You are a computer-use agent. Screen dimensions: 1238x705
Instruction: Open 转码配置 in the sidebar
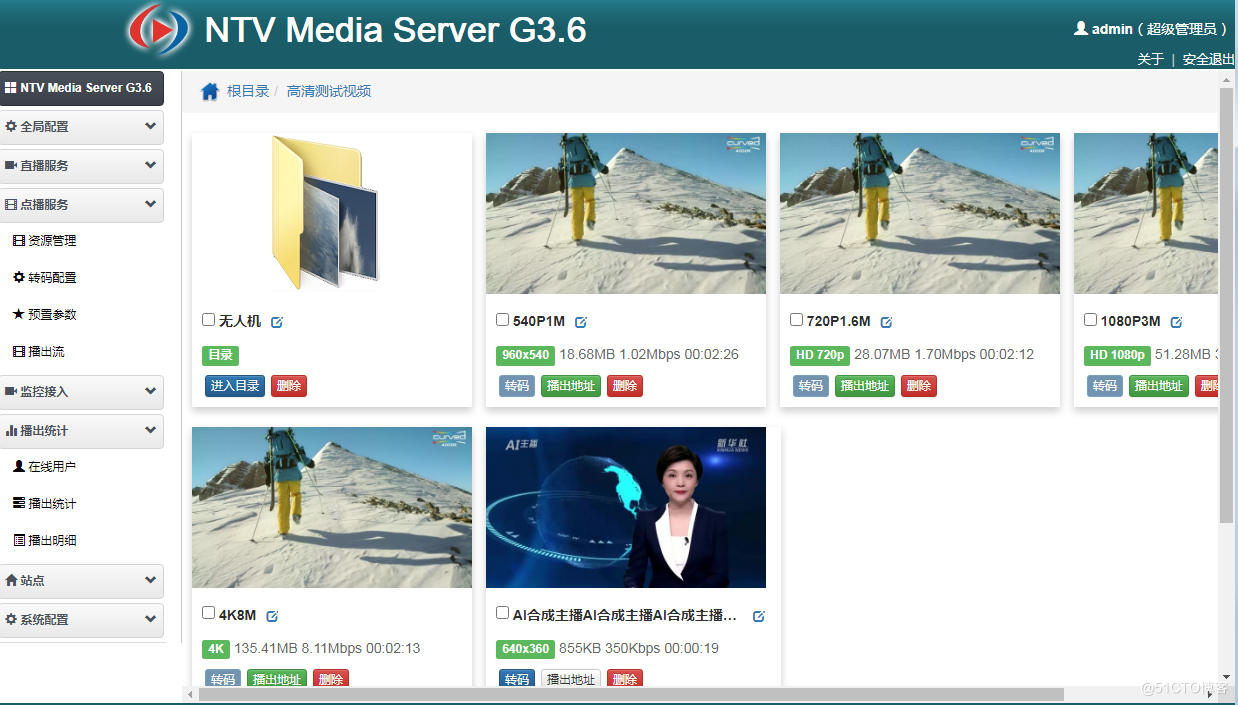click(52, 278)
